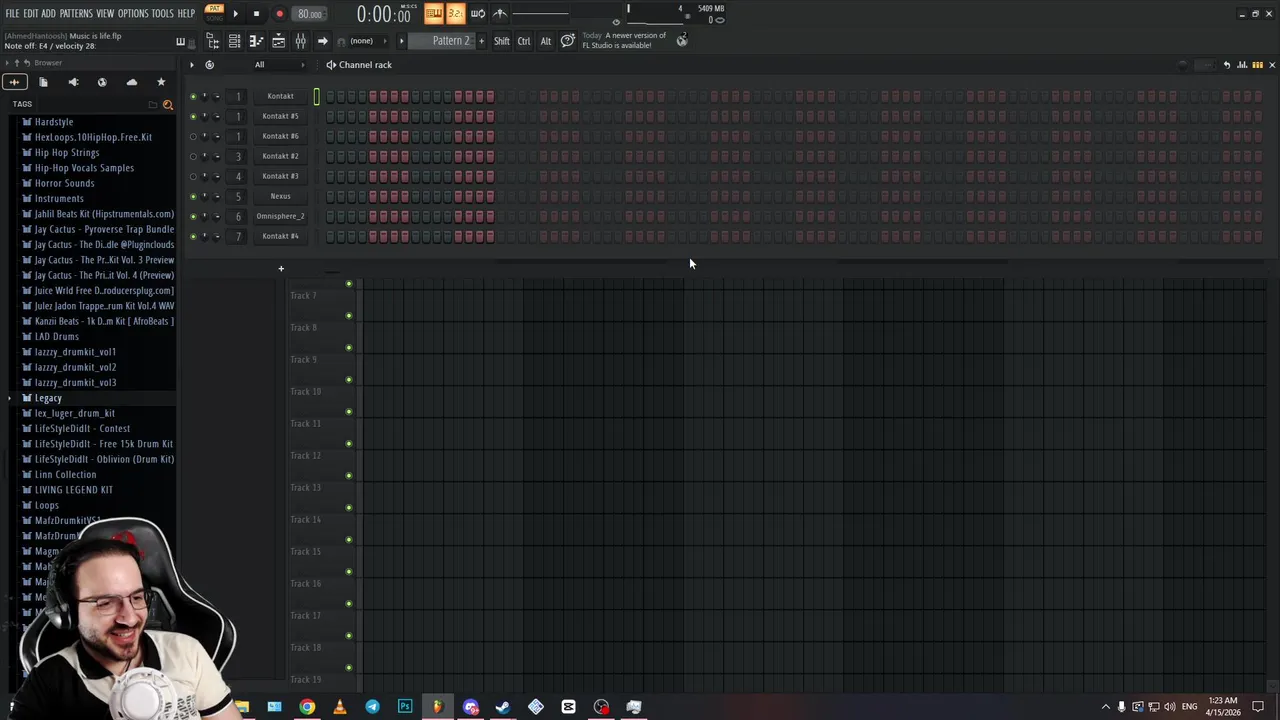Click the Channel rack speaker icon
1280x720 pixels.
[331, 65]
